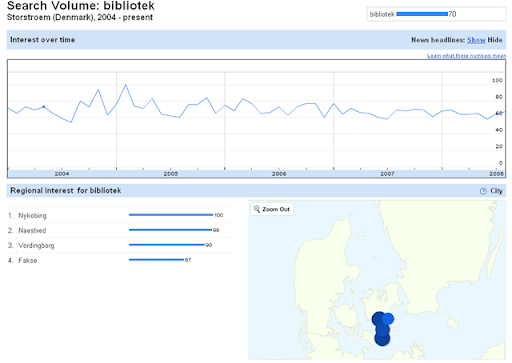Click the Zoom Out magnifier icon
The height and width of the screenshot is (363, 512).
pyautogui.click(x=257, y=209)
